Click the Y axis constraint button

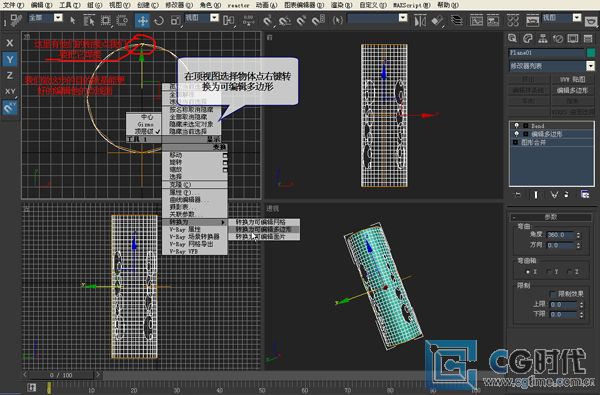[10, 59]
